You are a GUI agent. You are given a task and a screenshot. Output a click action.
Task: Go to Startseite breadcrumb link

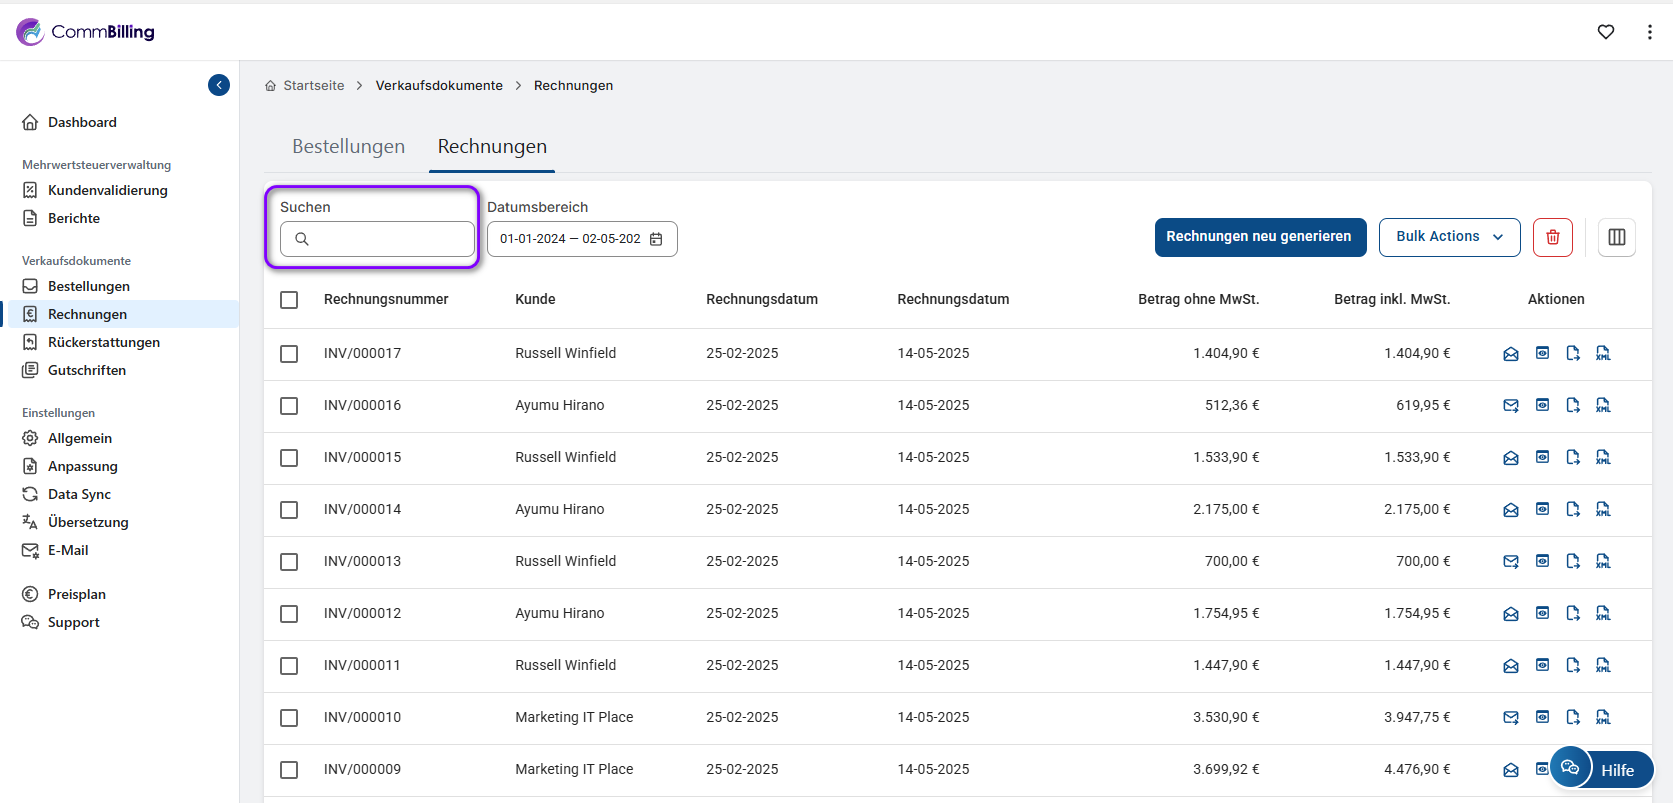pos(313,86)
